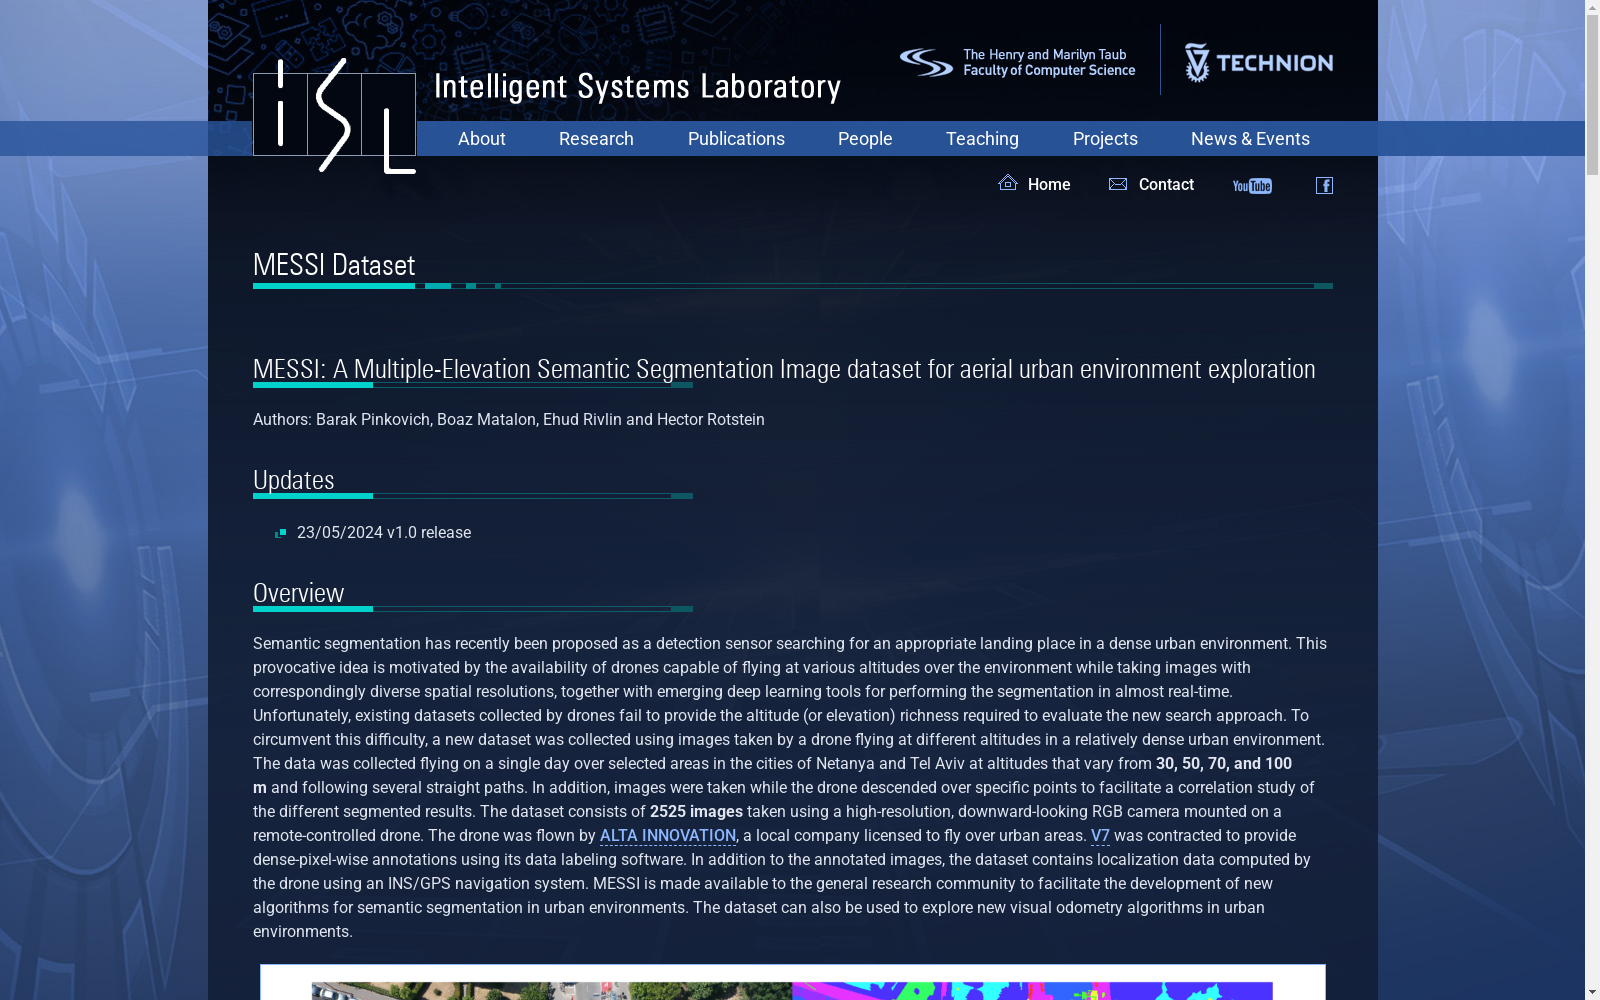Click the vertical scrollbar thumb

(x=1592, y=95)
